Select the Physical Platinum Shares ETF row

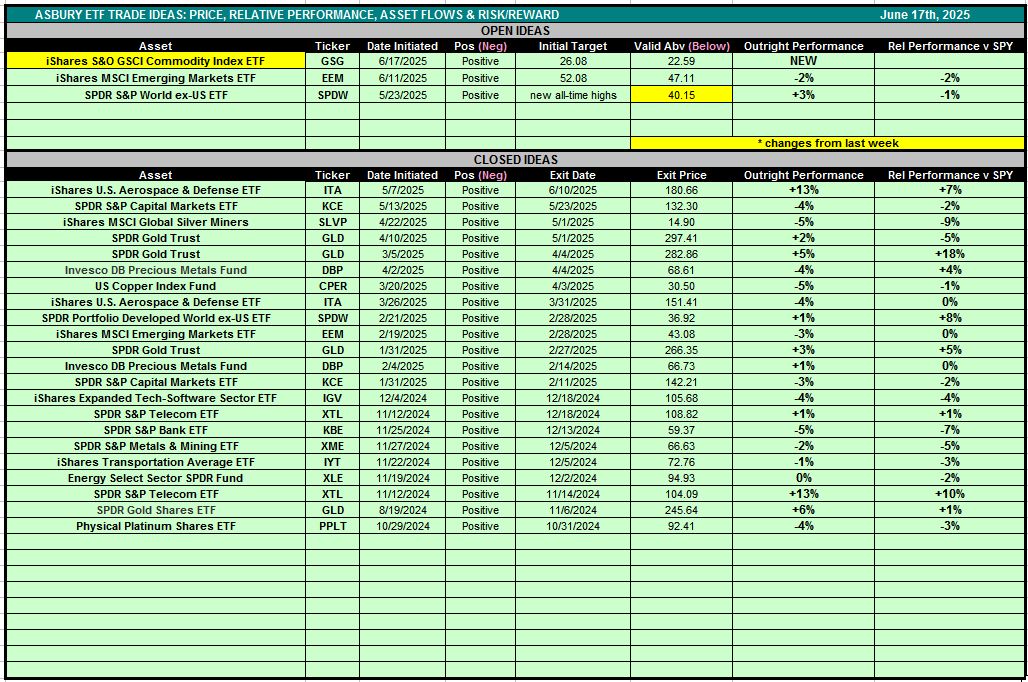(x=156, y=526)
